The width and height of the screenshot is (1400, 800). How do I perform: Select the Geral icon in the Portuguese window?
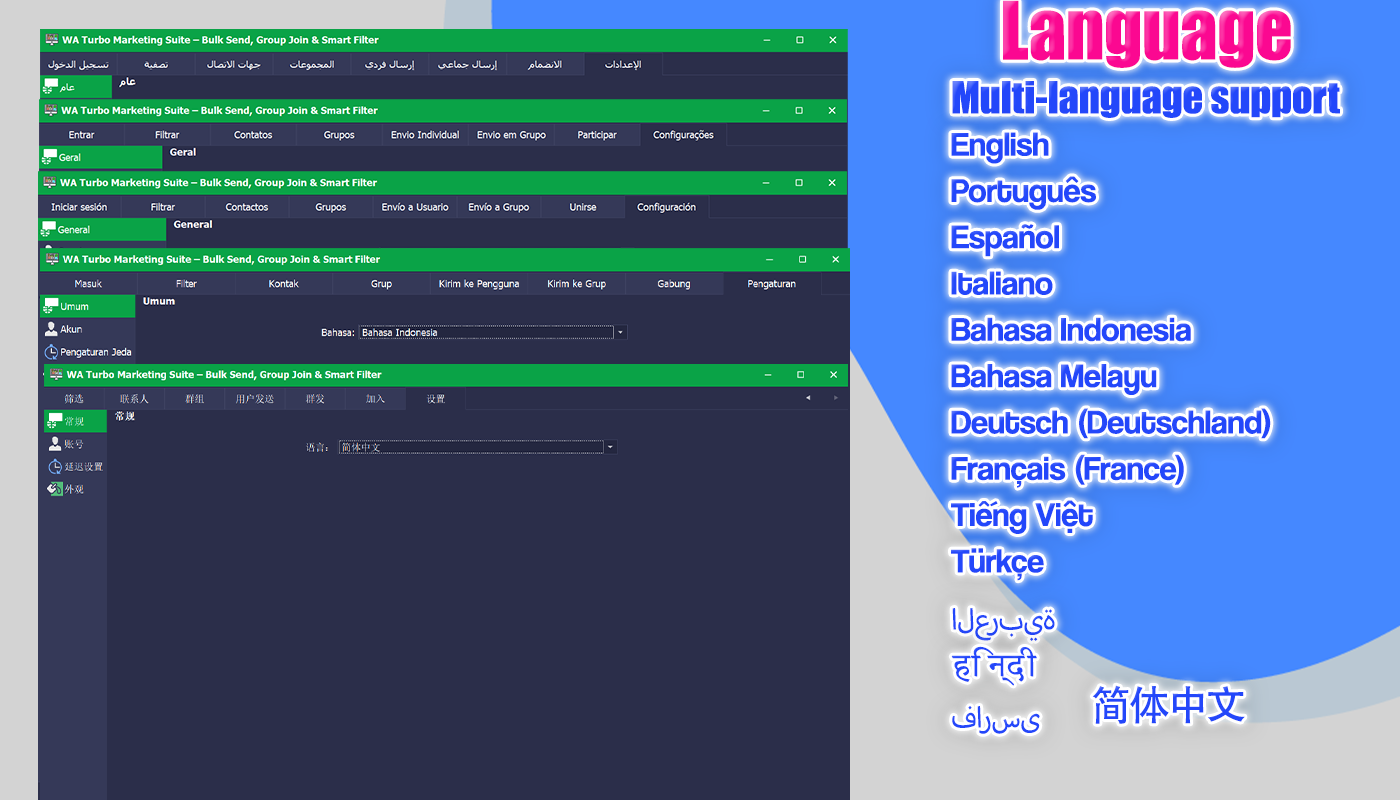[x=49, y=157]
